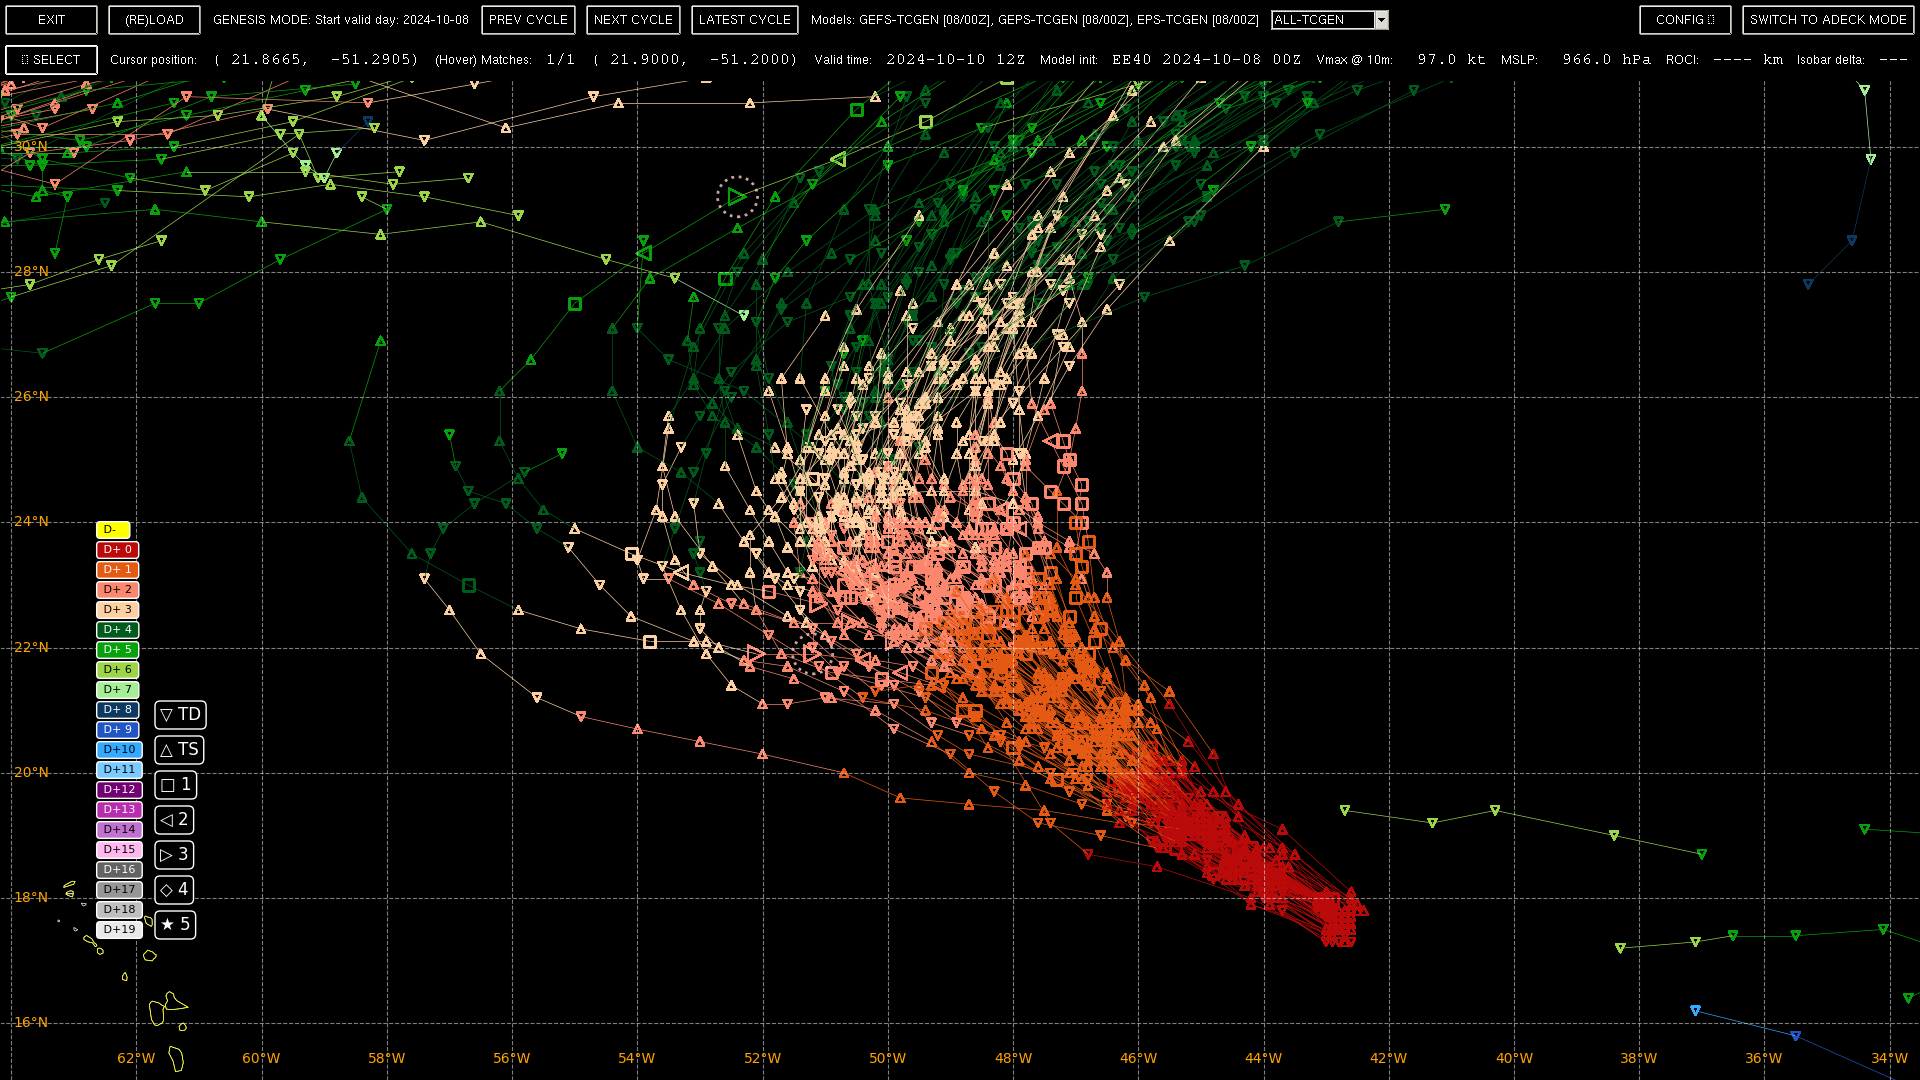1920x1080 pixels.
Task: Go to PREV CYCLE
Action: pos(528,20)
